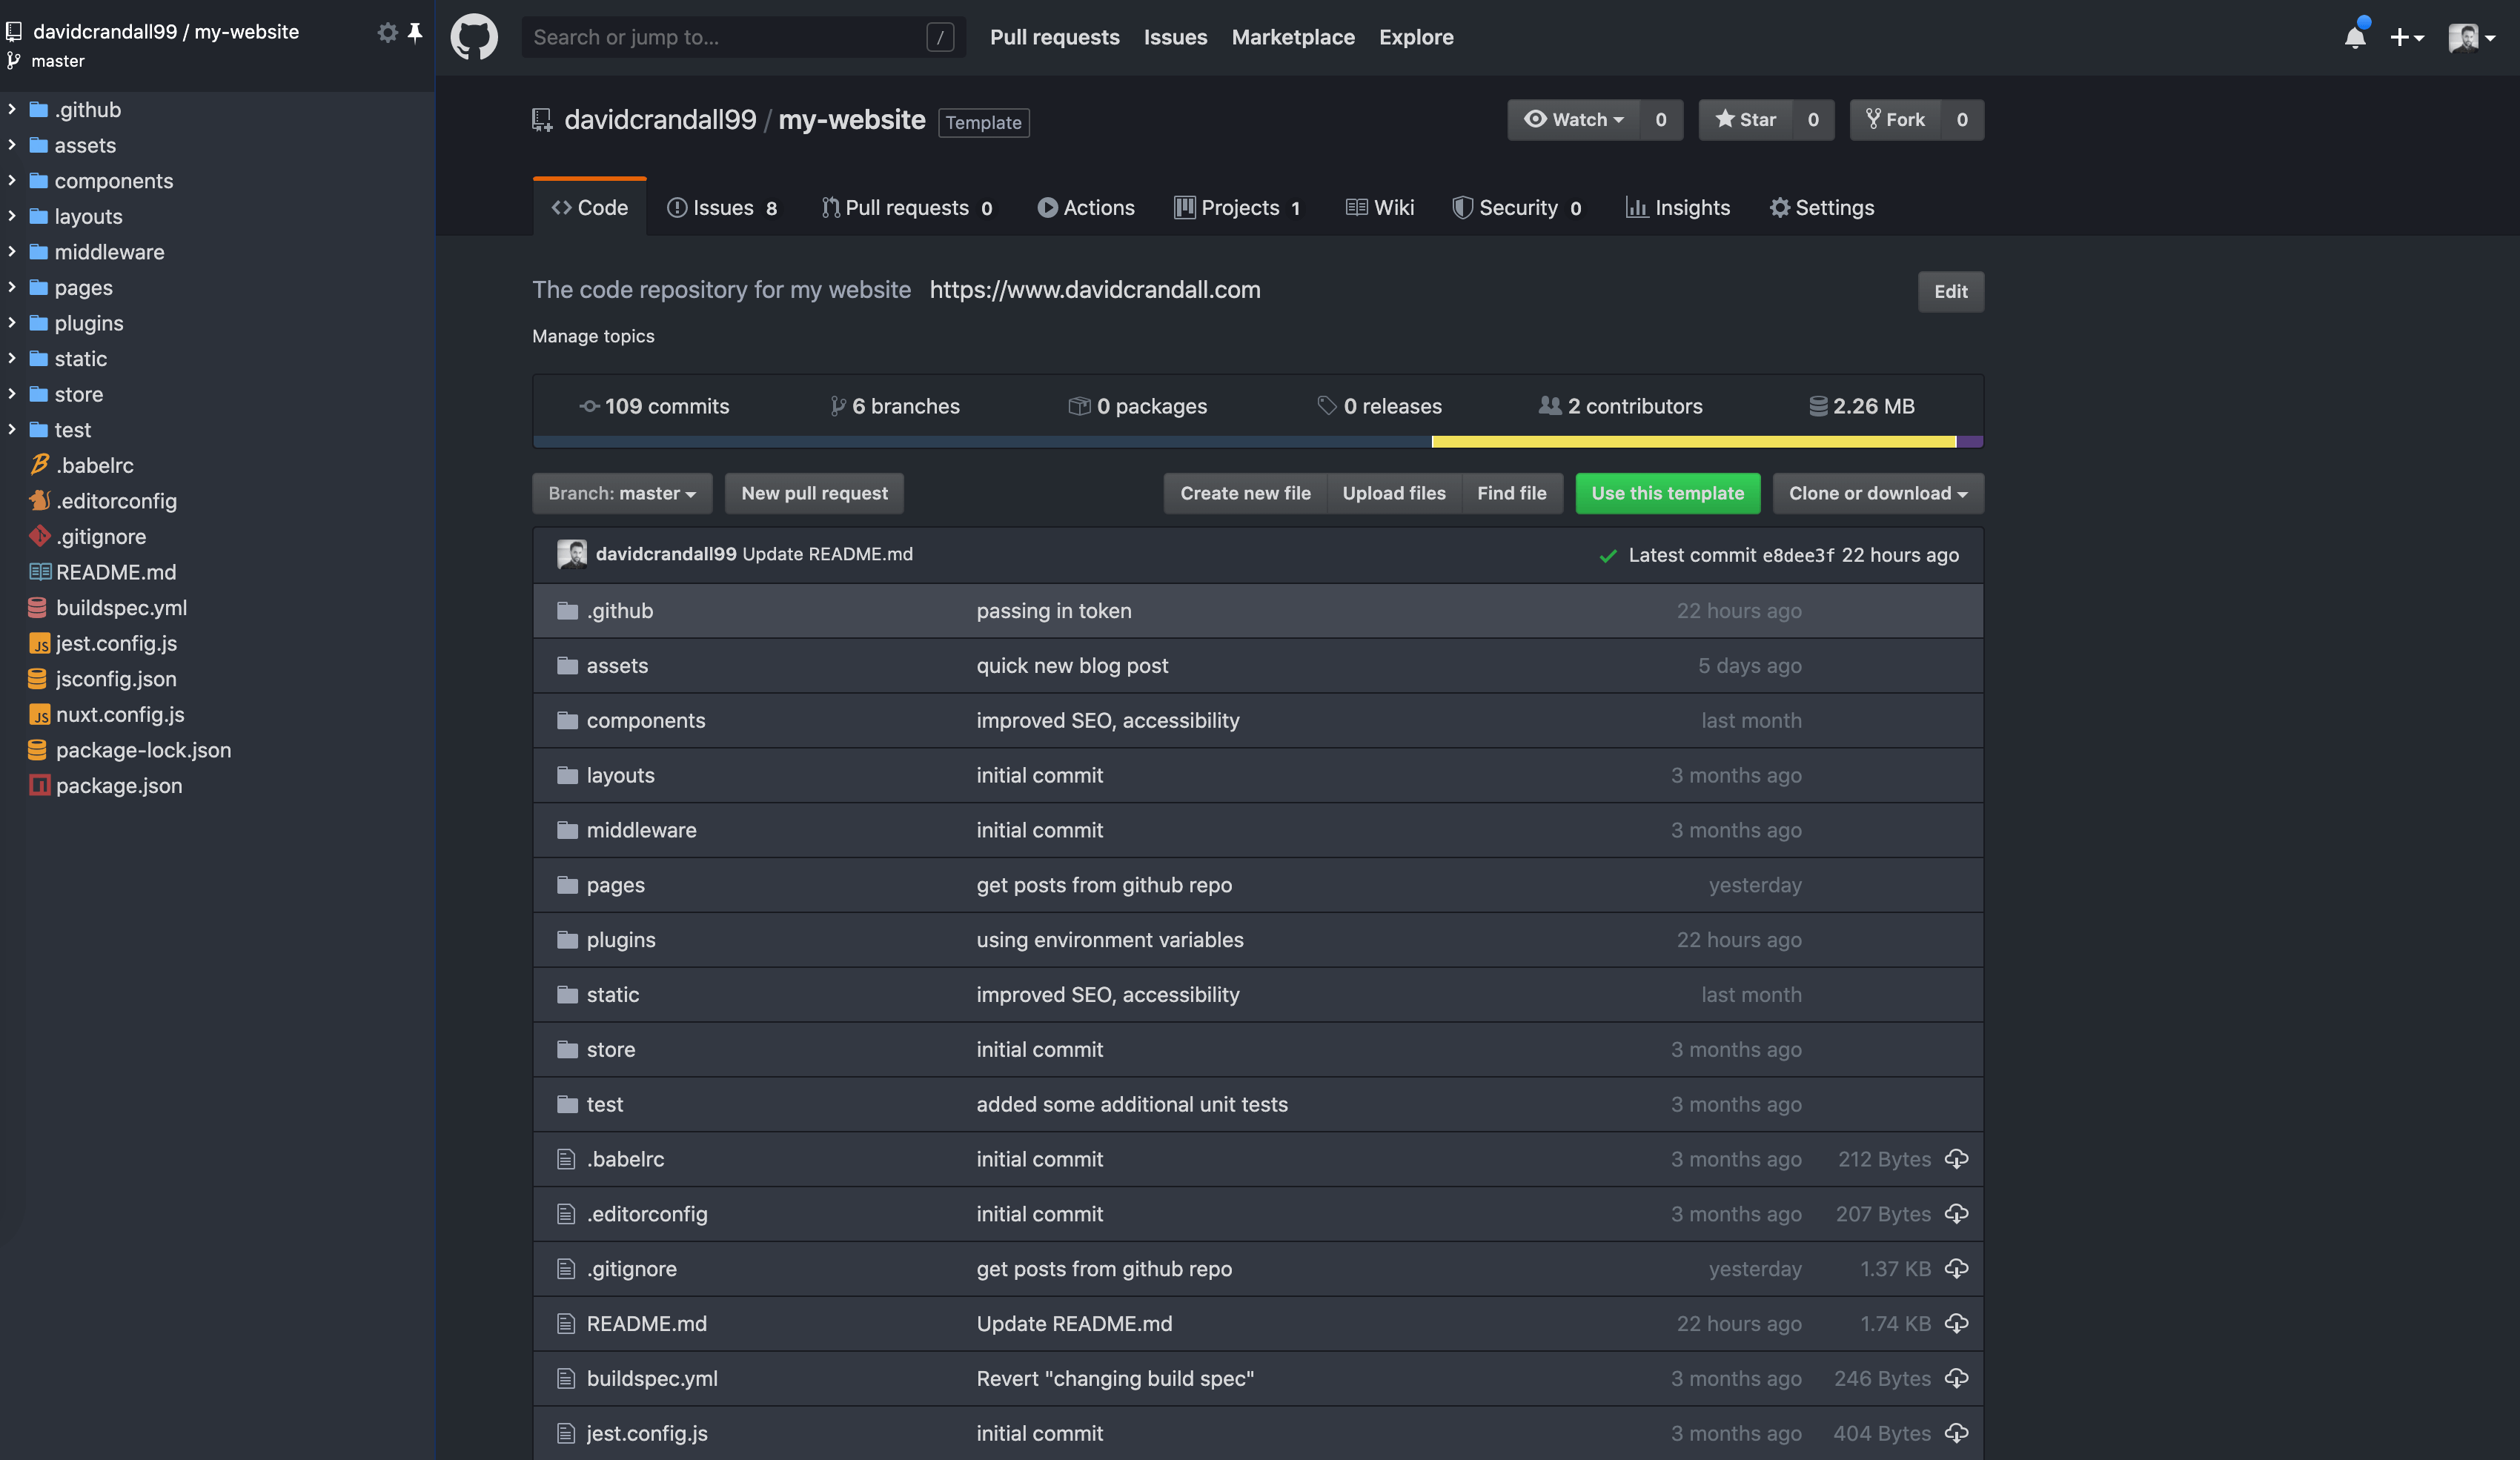Click Use this template button
The image size is (2520, 1460).
click(x=1668, y=492)
